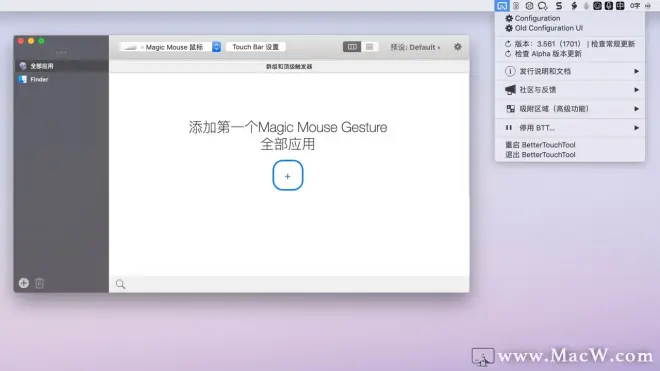Add a new app with sidebar plus icon
The width and height of the screenshot is (660, 371).
pyautogui.click(x=24, y=283)
